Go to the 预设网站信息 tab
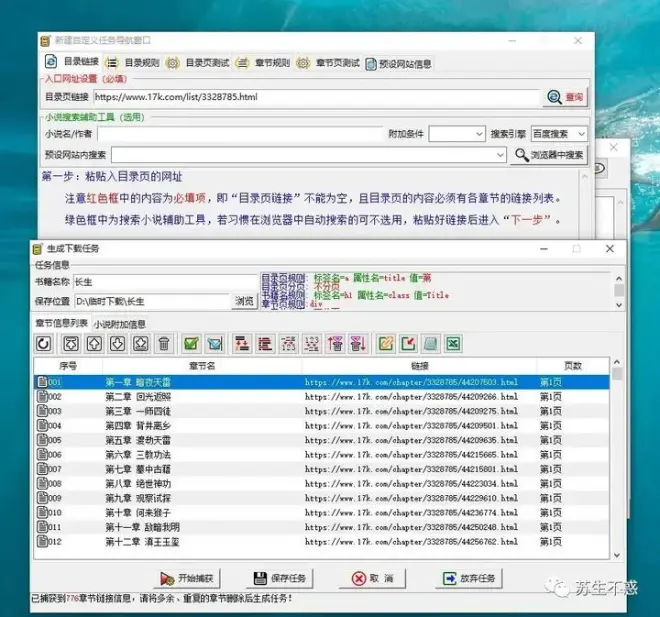This screenshot has height=617, width=660. point(398,63)
